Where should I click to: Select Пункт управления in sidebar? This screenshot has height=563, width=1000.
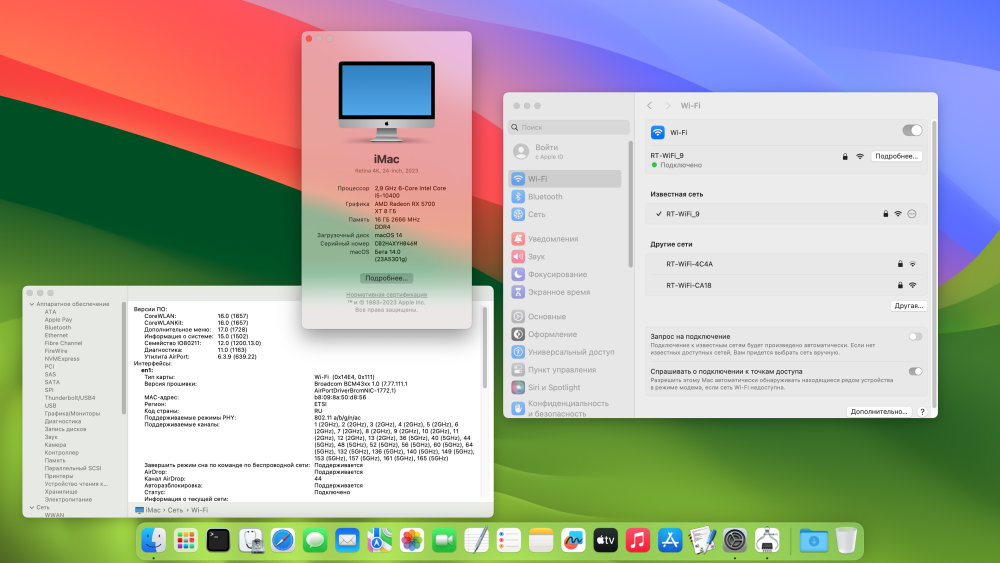point(565,370)
